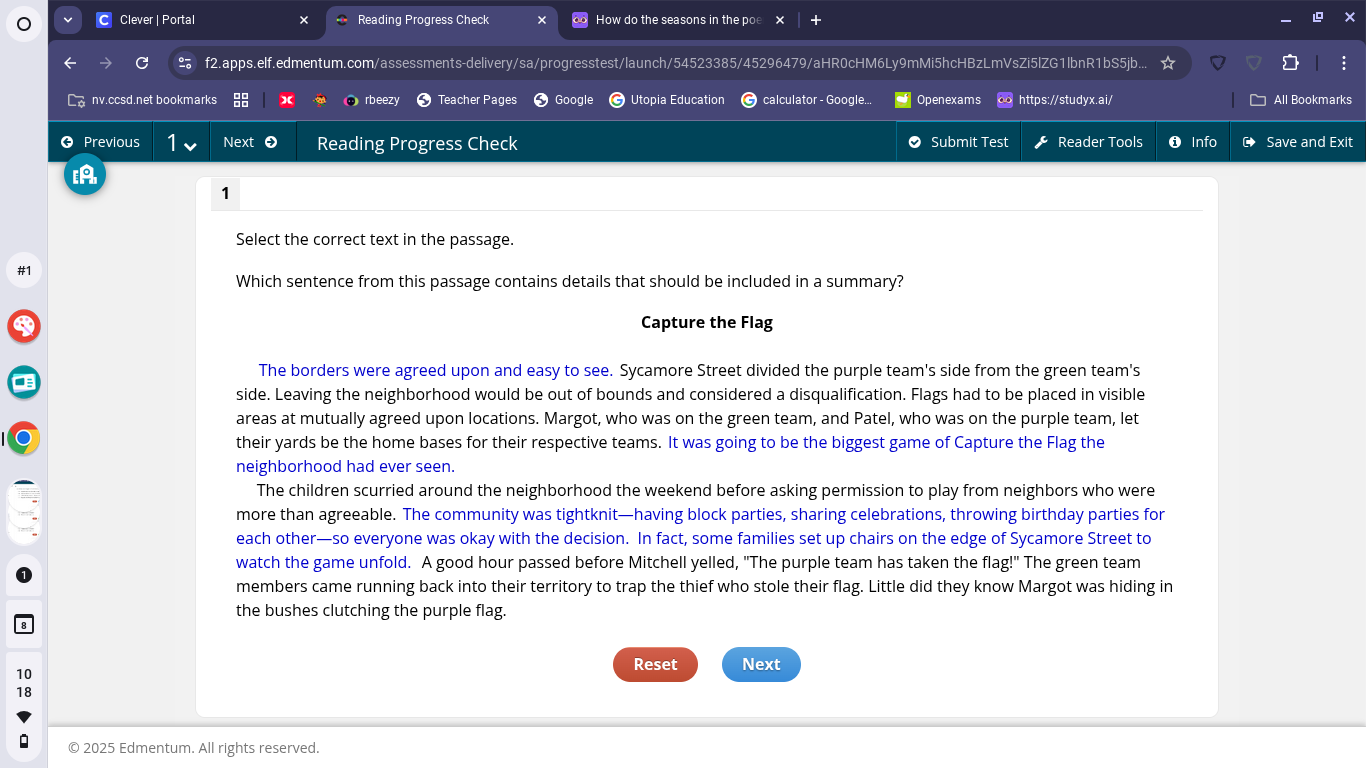Image resolution: width=1366 pixels, height=768 pixels.
Task: Open Chrome from the side shelf
Action: pyautogui.click(x=23, y=437)
